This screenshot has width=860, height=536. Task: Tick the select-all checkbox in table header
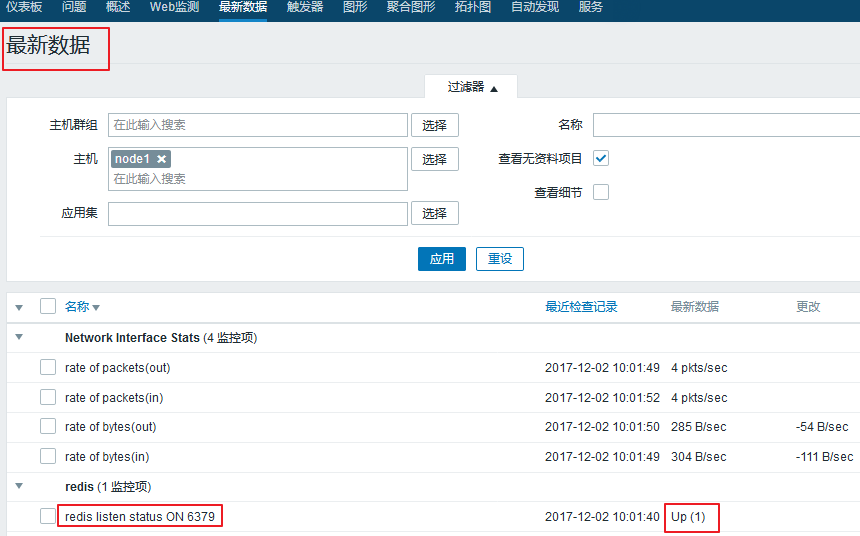tap(48, 306)
